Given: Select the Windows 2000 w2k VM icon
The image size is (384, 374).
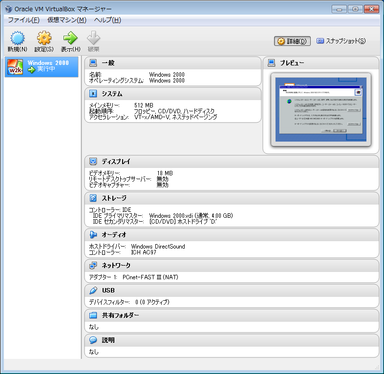Looking at the screenshot, I should tap(15, 67).
